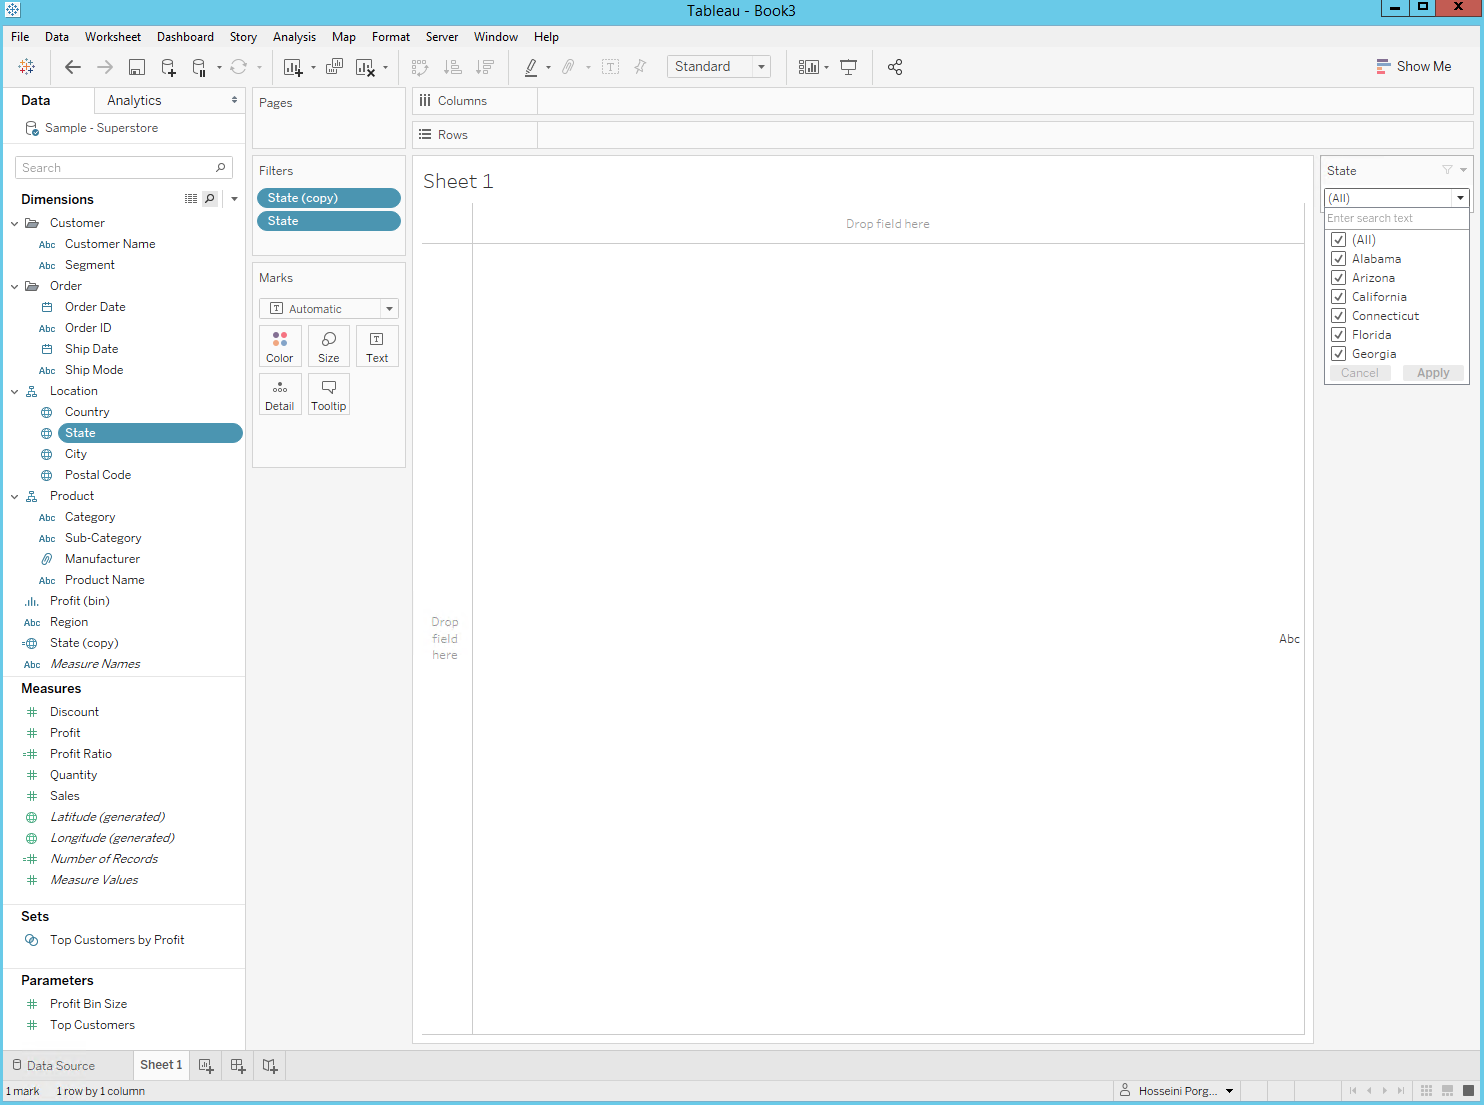Image resolution: width=1484 pixels, height=1105 pixels.
Task: Click the Group Members paperclip icon
Action: [x=568, y=67]
